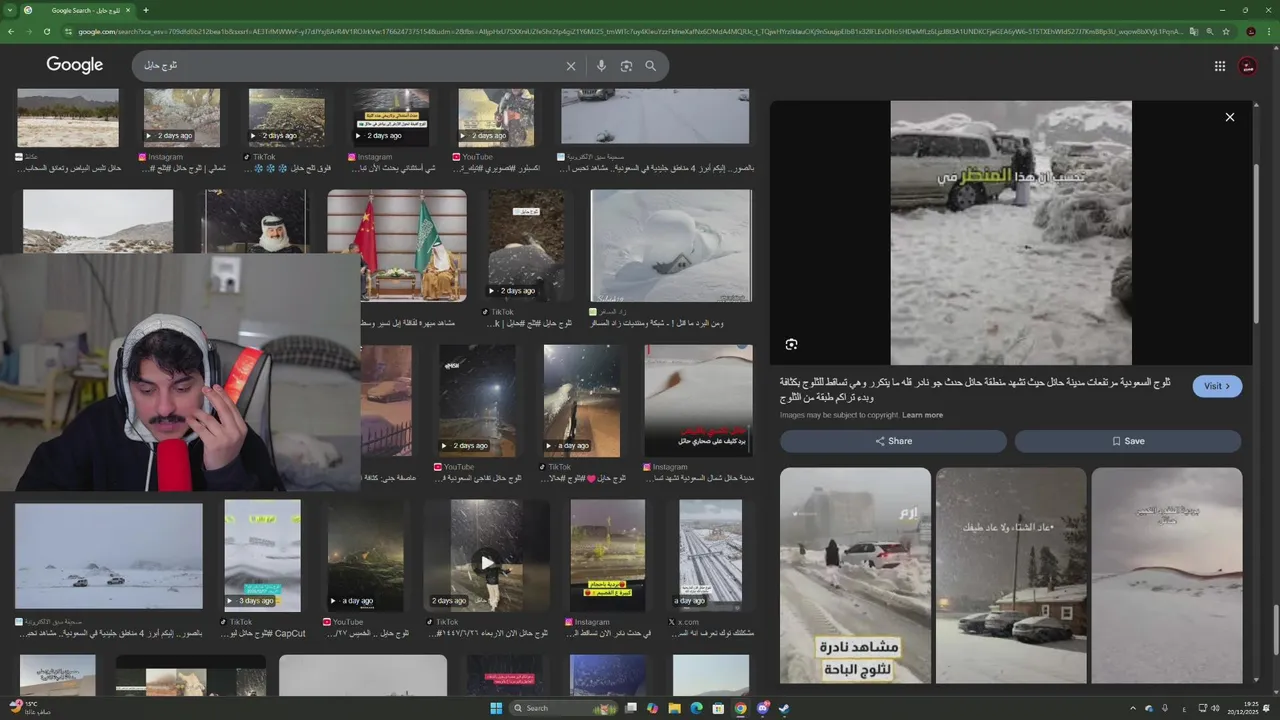The height and width of the screenshot is (720, 1280).
Task: Open File Explorer from taskbar
Action: [x=675, y=708]
